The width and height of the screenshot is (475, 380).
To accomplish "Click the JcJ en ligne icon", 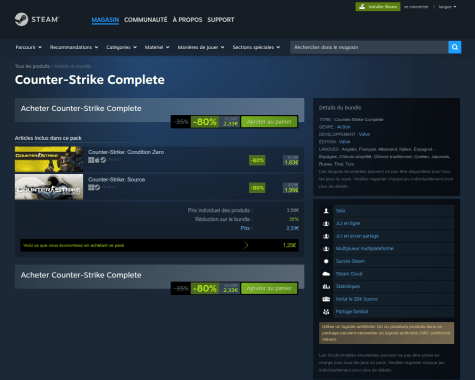I will pyautogui.click(x=326, y=223).
